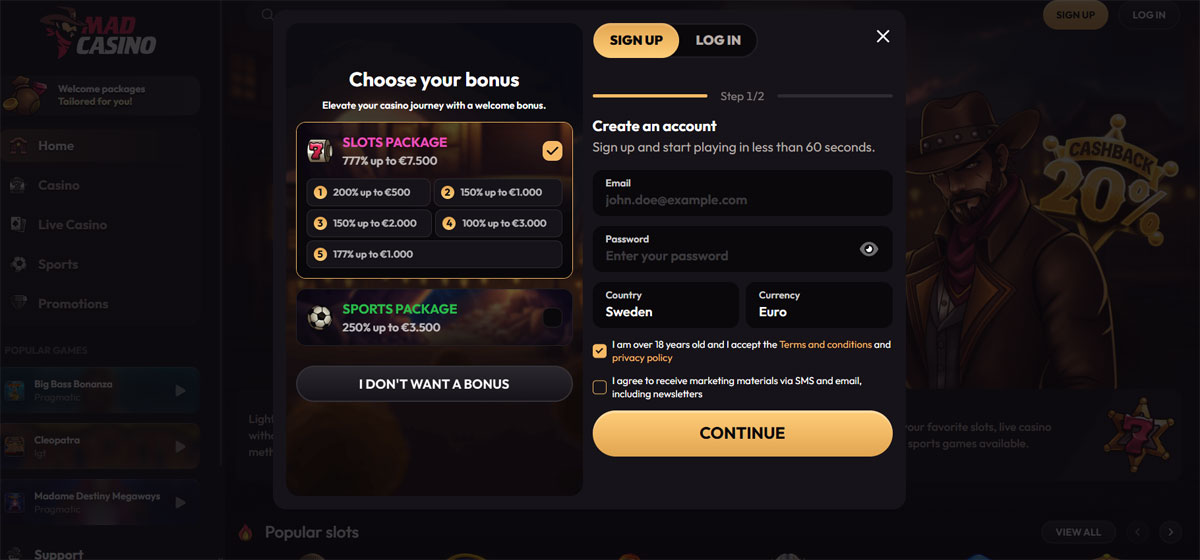Click the Sports sidebar icon

click(18, 265)
